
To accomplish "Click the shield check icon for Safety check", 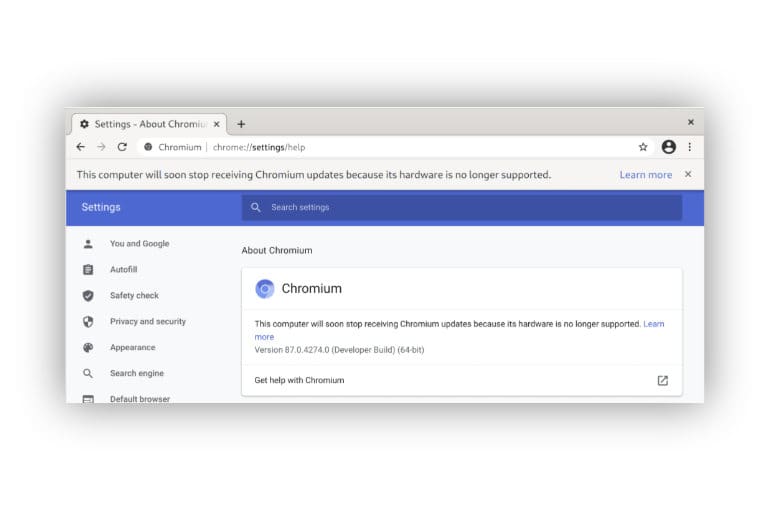I will (x=88, y=296).
